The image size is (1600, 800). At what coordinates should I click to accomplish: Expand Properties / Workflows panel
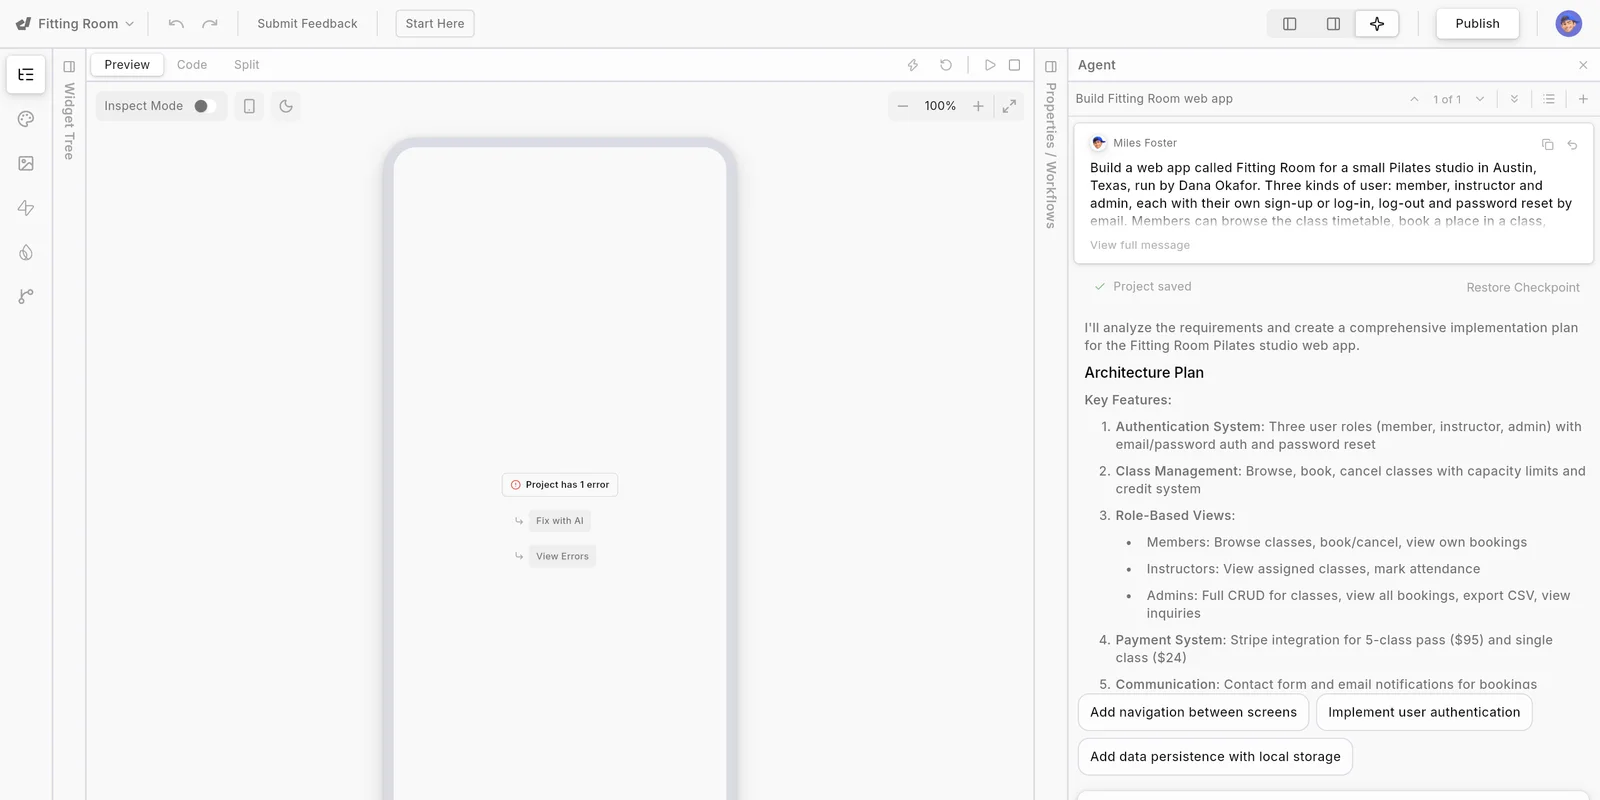coord(1051,67)
